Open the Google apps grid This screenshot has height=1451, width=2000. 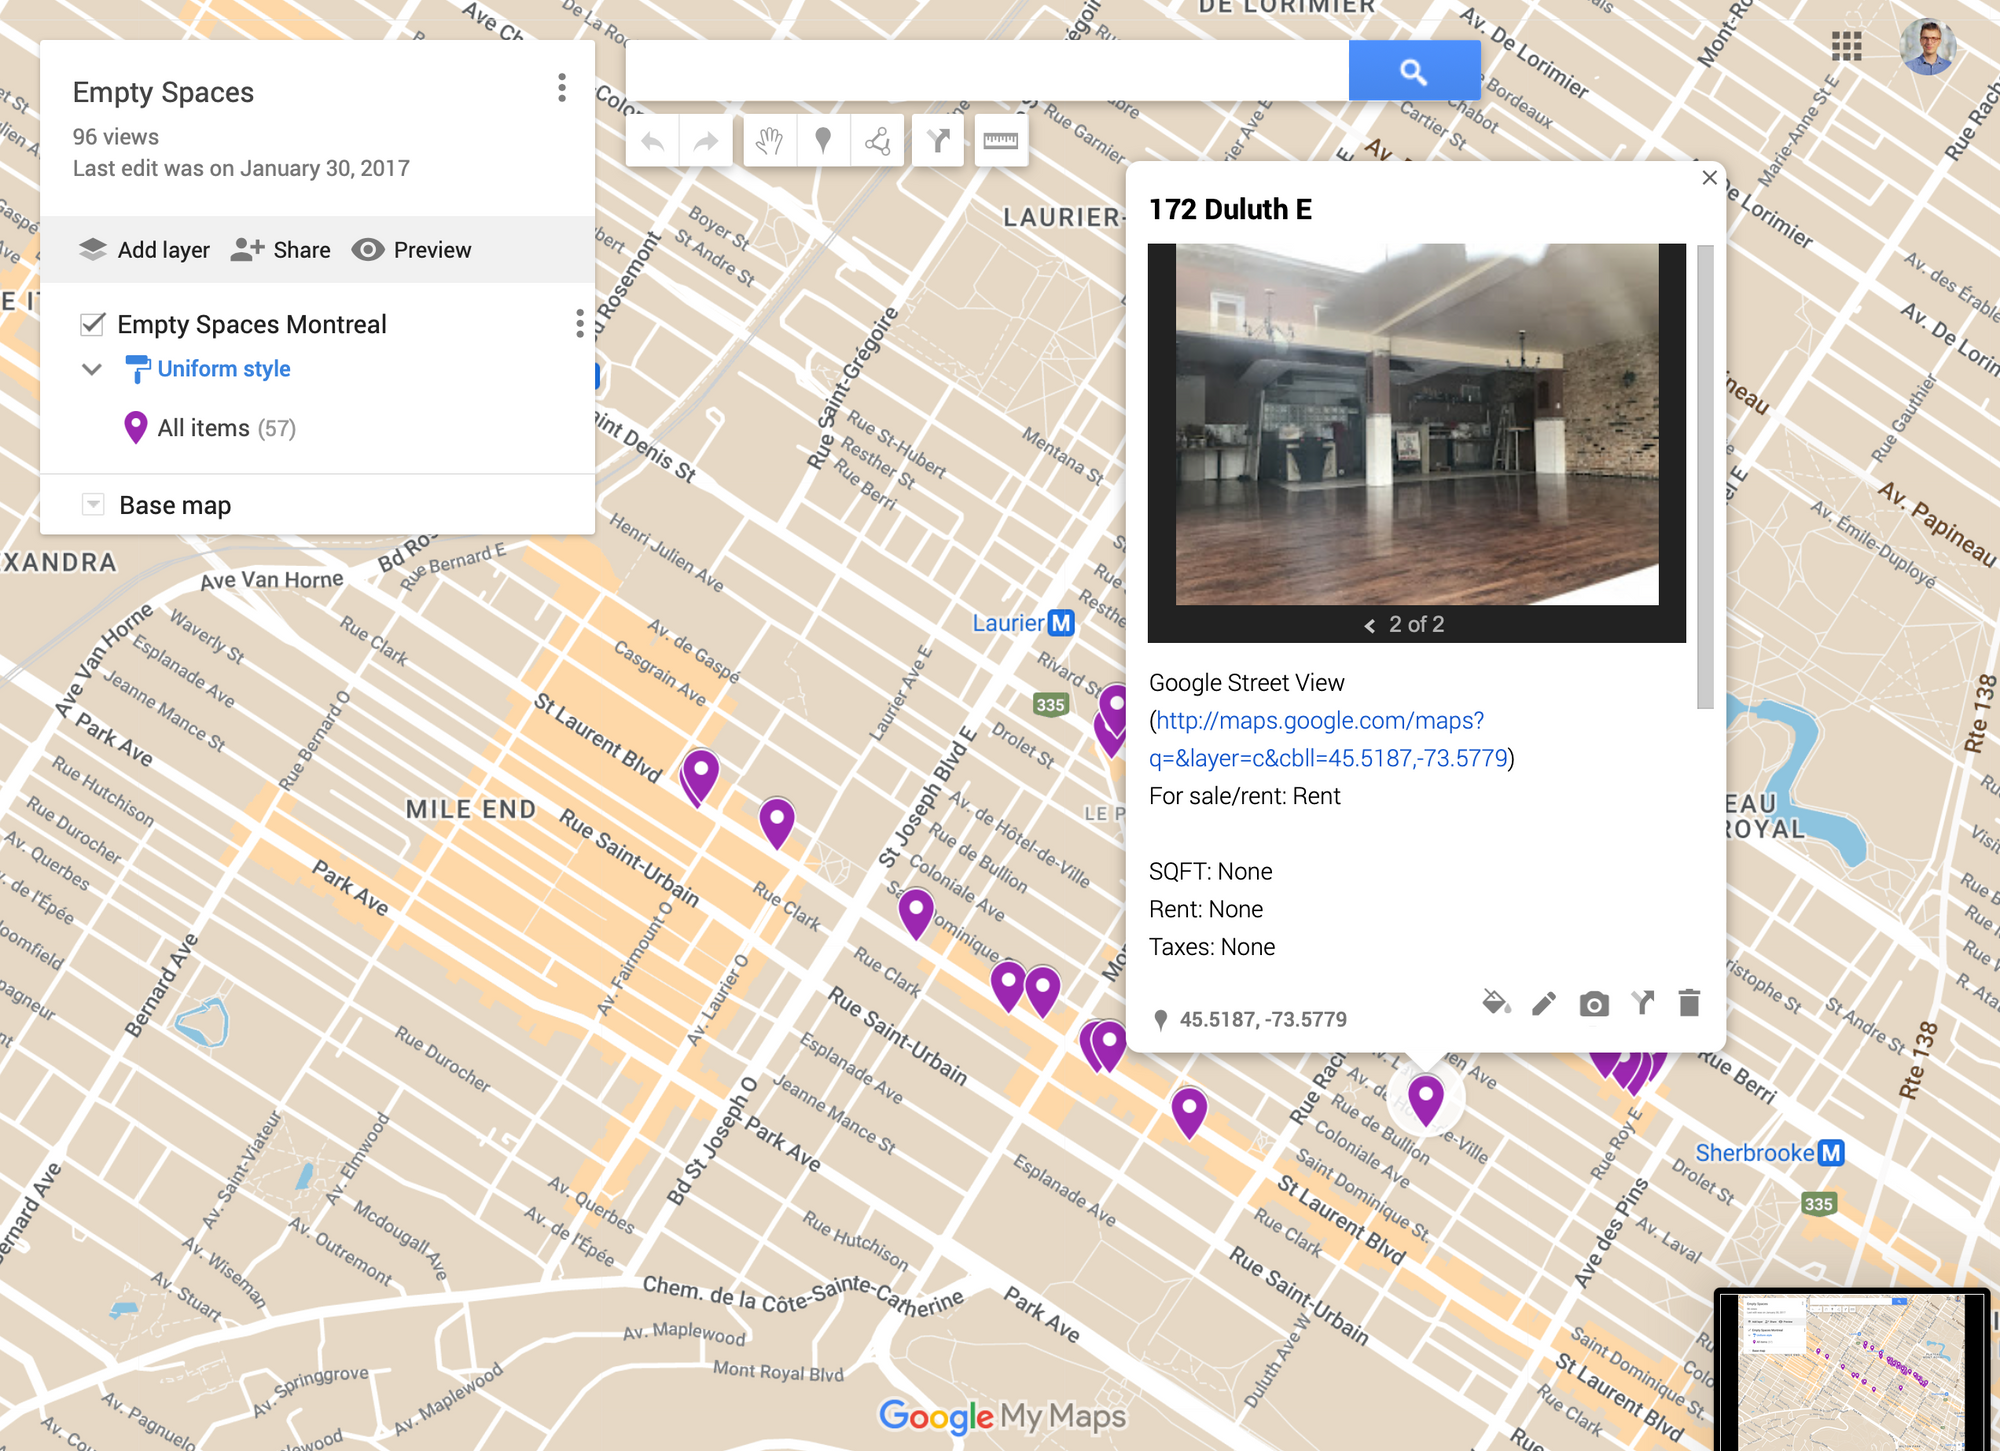pyautogui.click(x=1846, y=46)
